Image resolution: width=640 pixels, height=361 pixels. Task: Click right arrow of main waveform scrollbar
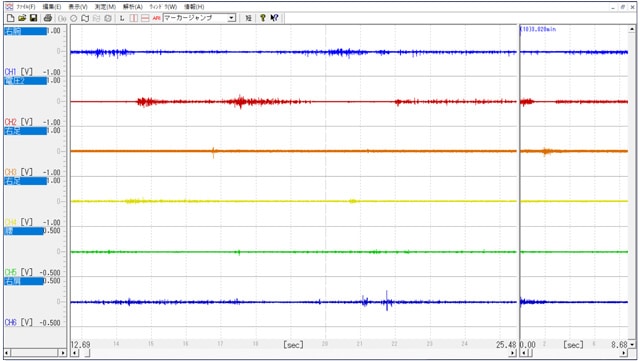513,353
